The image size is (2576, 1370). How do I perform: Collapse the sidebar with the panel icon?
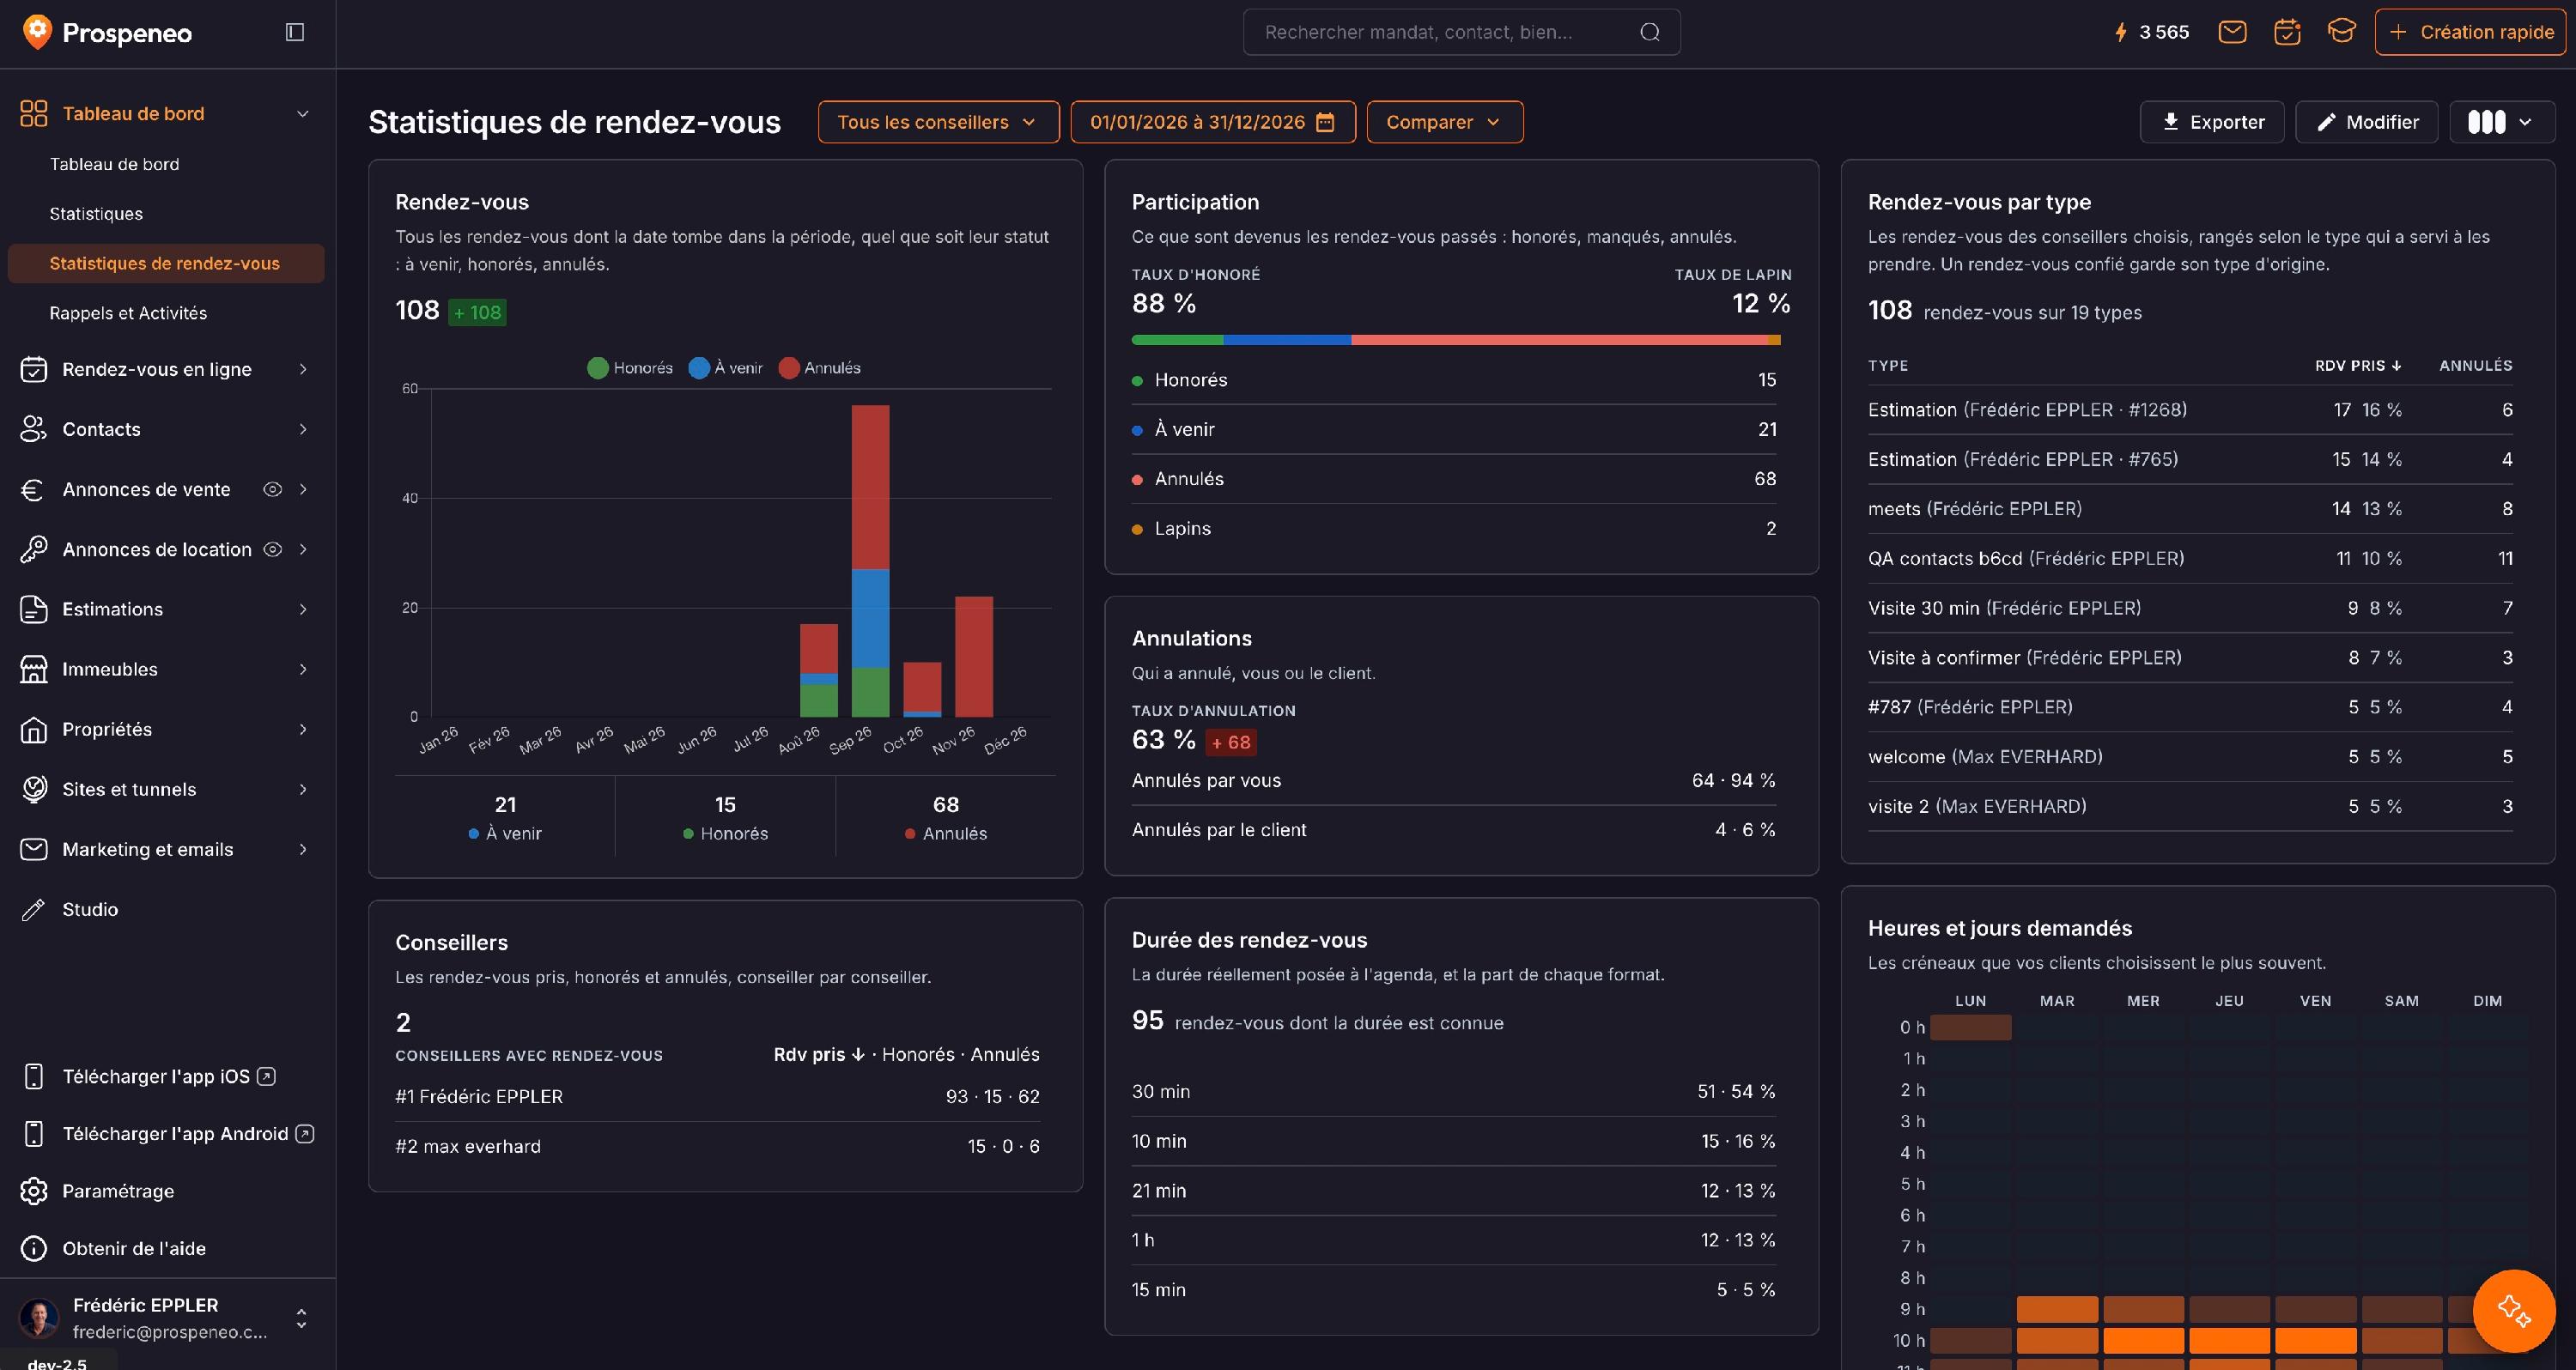[x=294, y=32]
